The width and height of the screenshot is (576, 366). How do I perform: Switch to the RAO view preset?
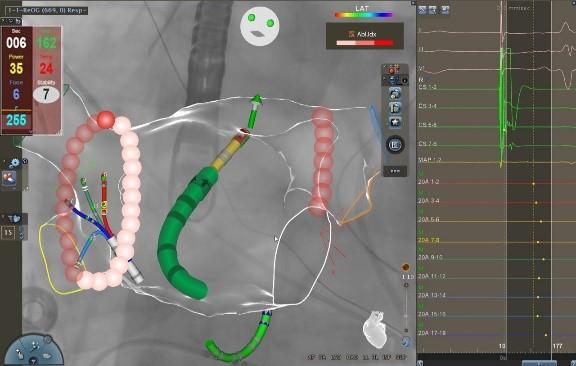click(x=351, y=357)
